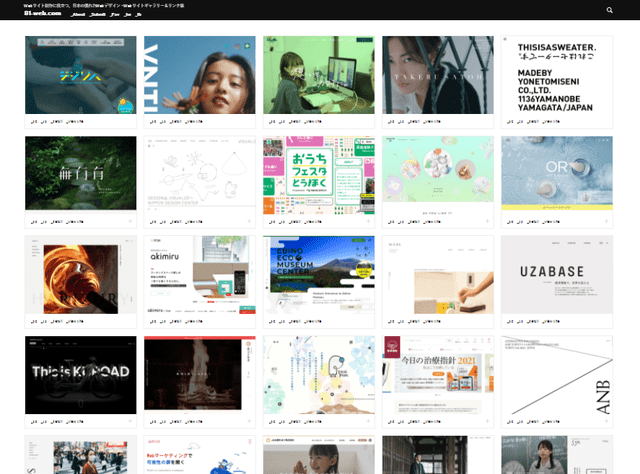The height and width of the screenshot is (474, 640).
Task: Click plus icon under ANB card
Action: pos(606,421)
